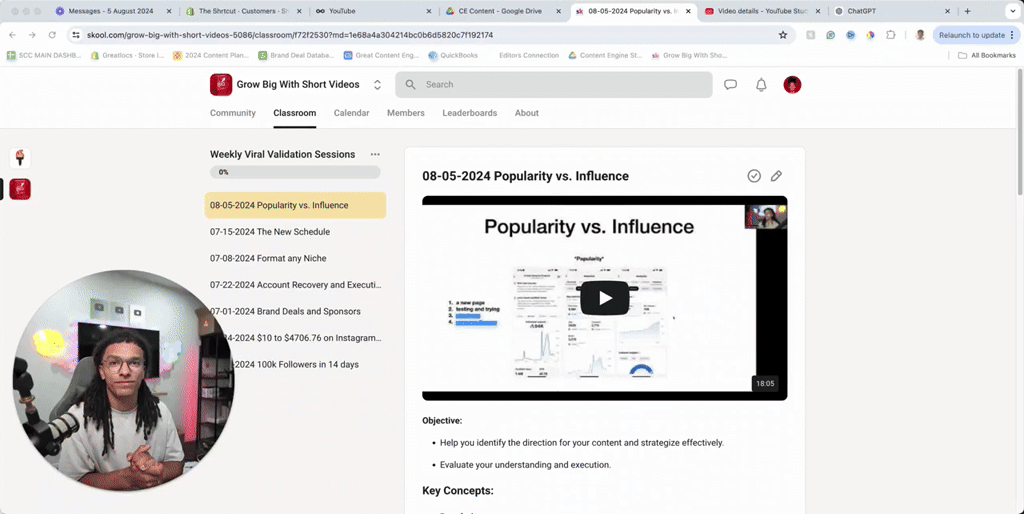Click the circular webcam overlay
Screen dimensions: 1024x514
coord(123,381)
